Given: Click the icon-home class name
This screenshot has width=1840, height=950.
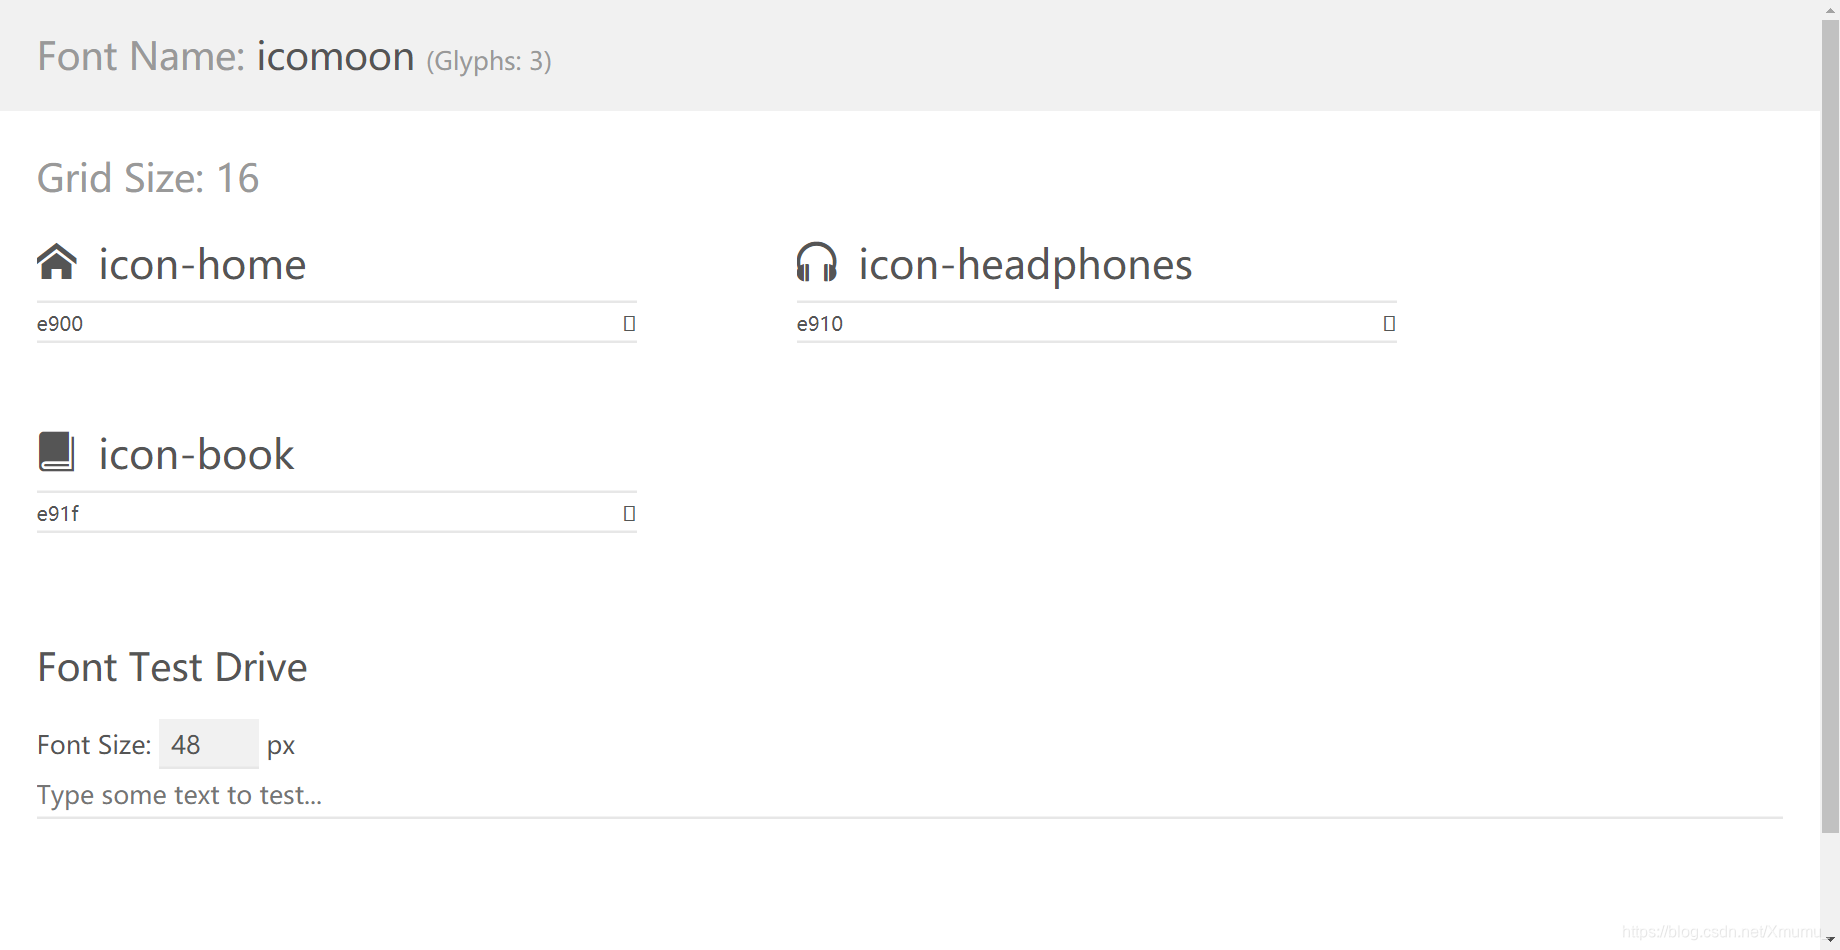Looking at the screenshot, I should point(202,264).
